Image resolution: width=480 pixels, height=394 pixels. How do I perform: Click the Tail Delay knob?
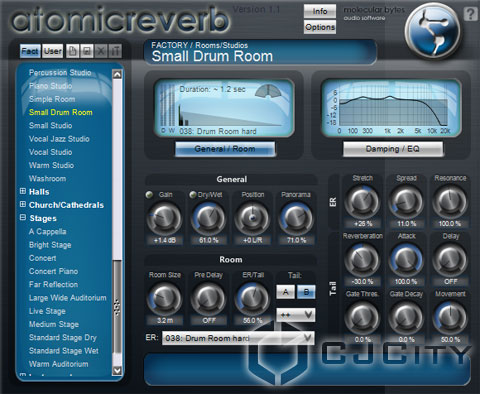coord(450,260)
